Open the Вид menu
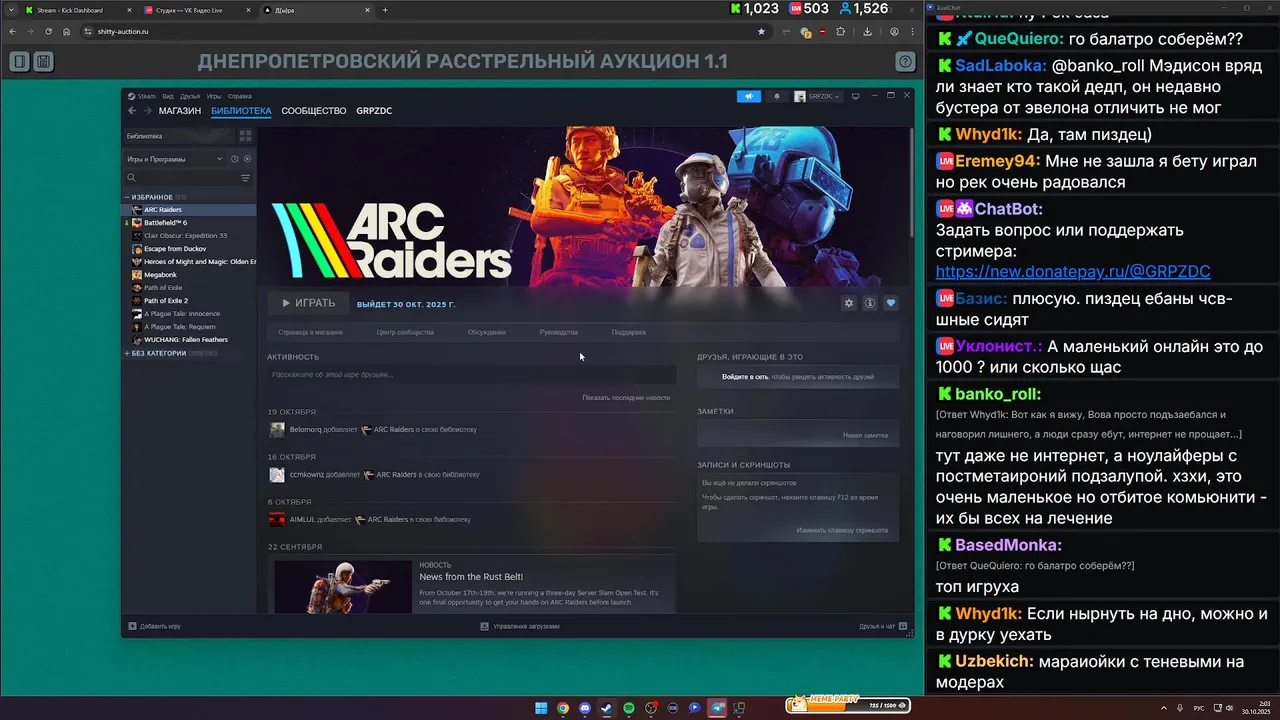The height and width of the screenshot is (720, 1280). pyautogui.click(x=168, y=96)
